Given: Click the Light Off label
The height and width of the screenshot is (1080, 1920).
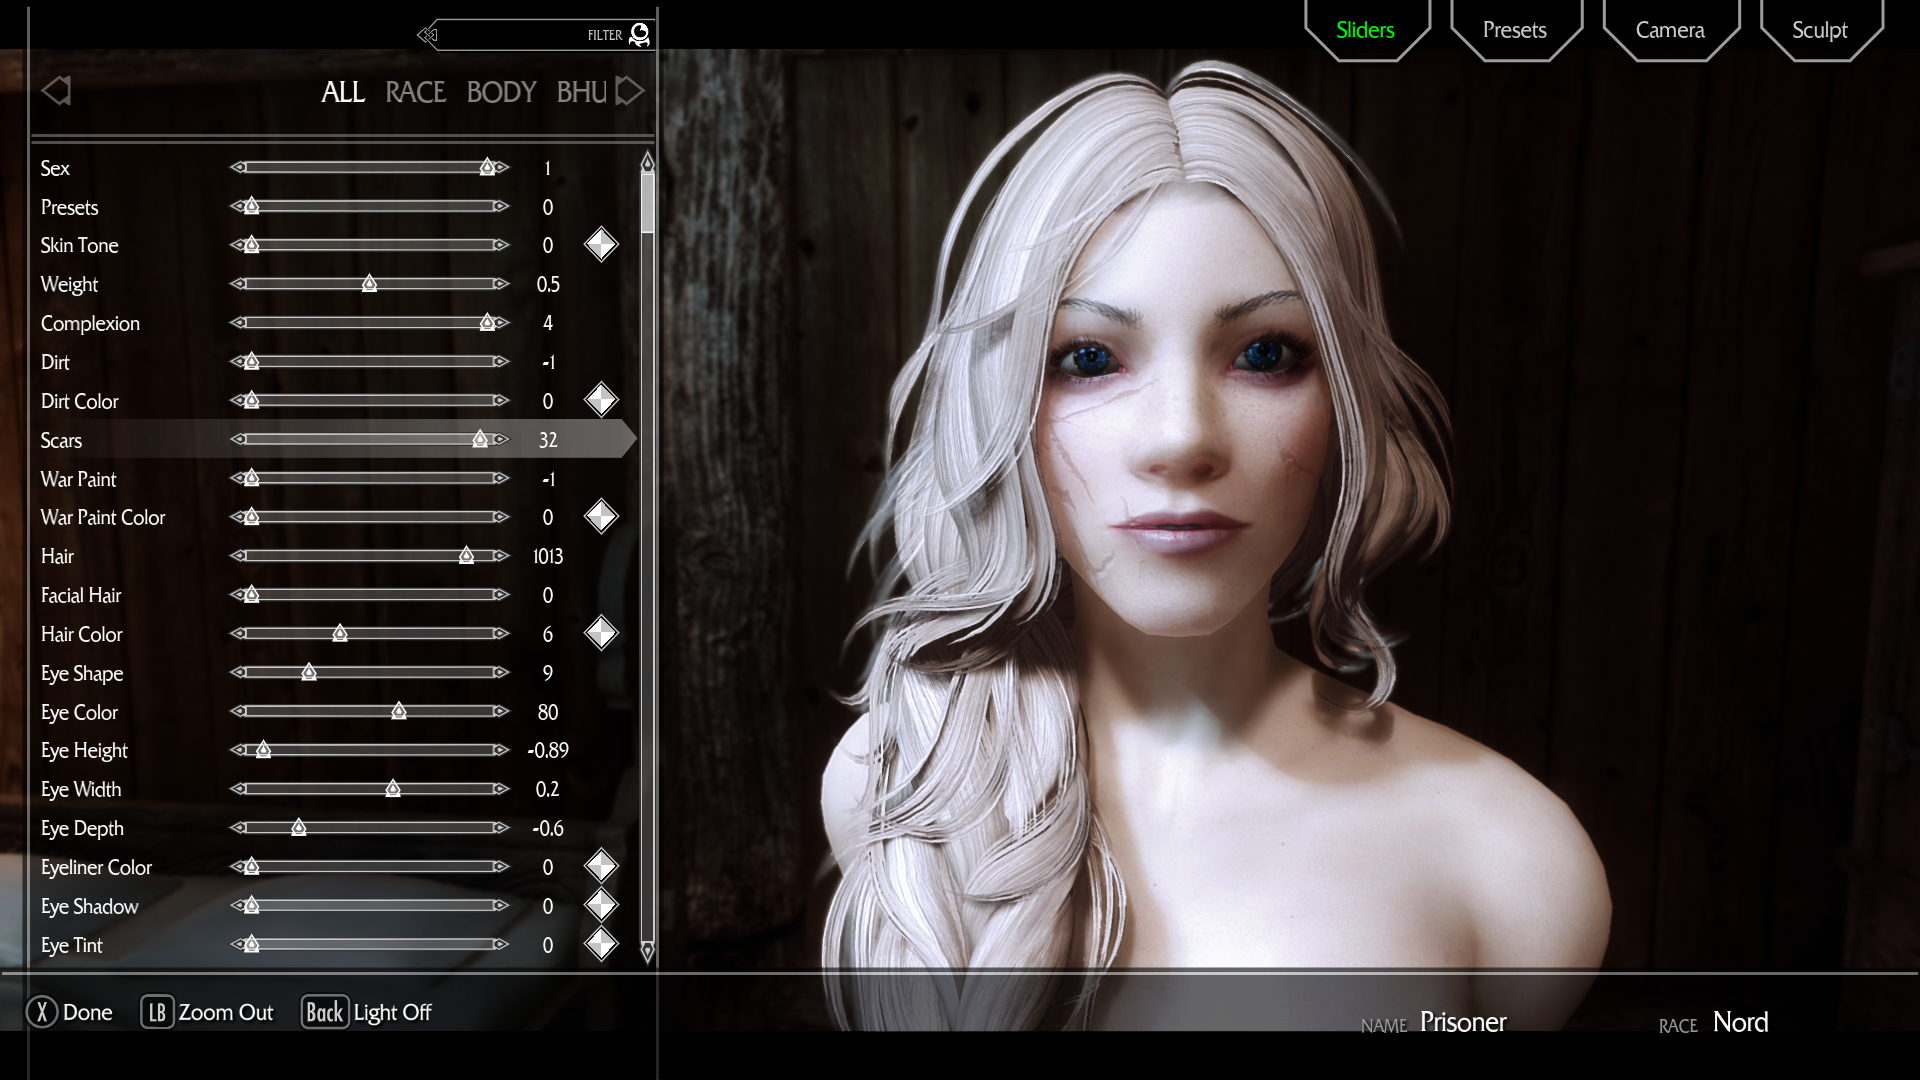Looking at the screenshot, I should tap(393, 1012).
